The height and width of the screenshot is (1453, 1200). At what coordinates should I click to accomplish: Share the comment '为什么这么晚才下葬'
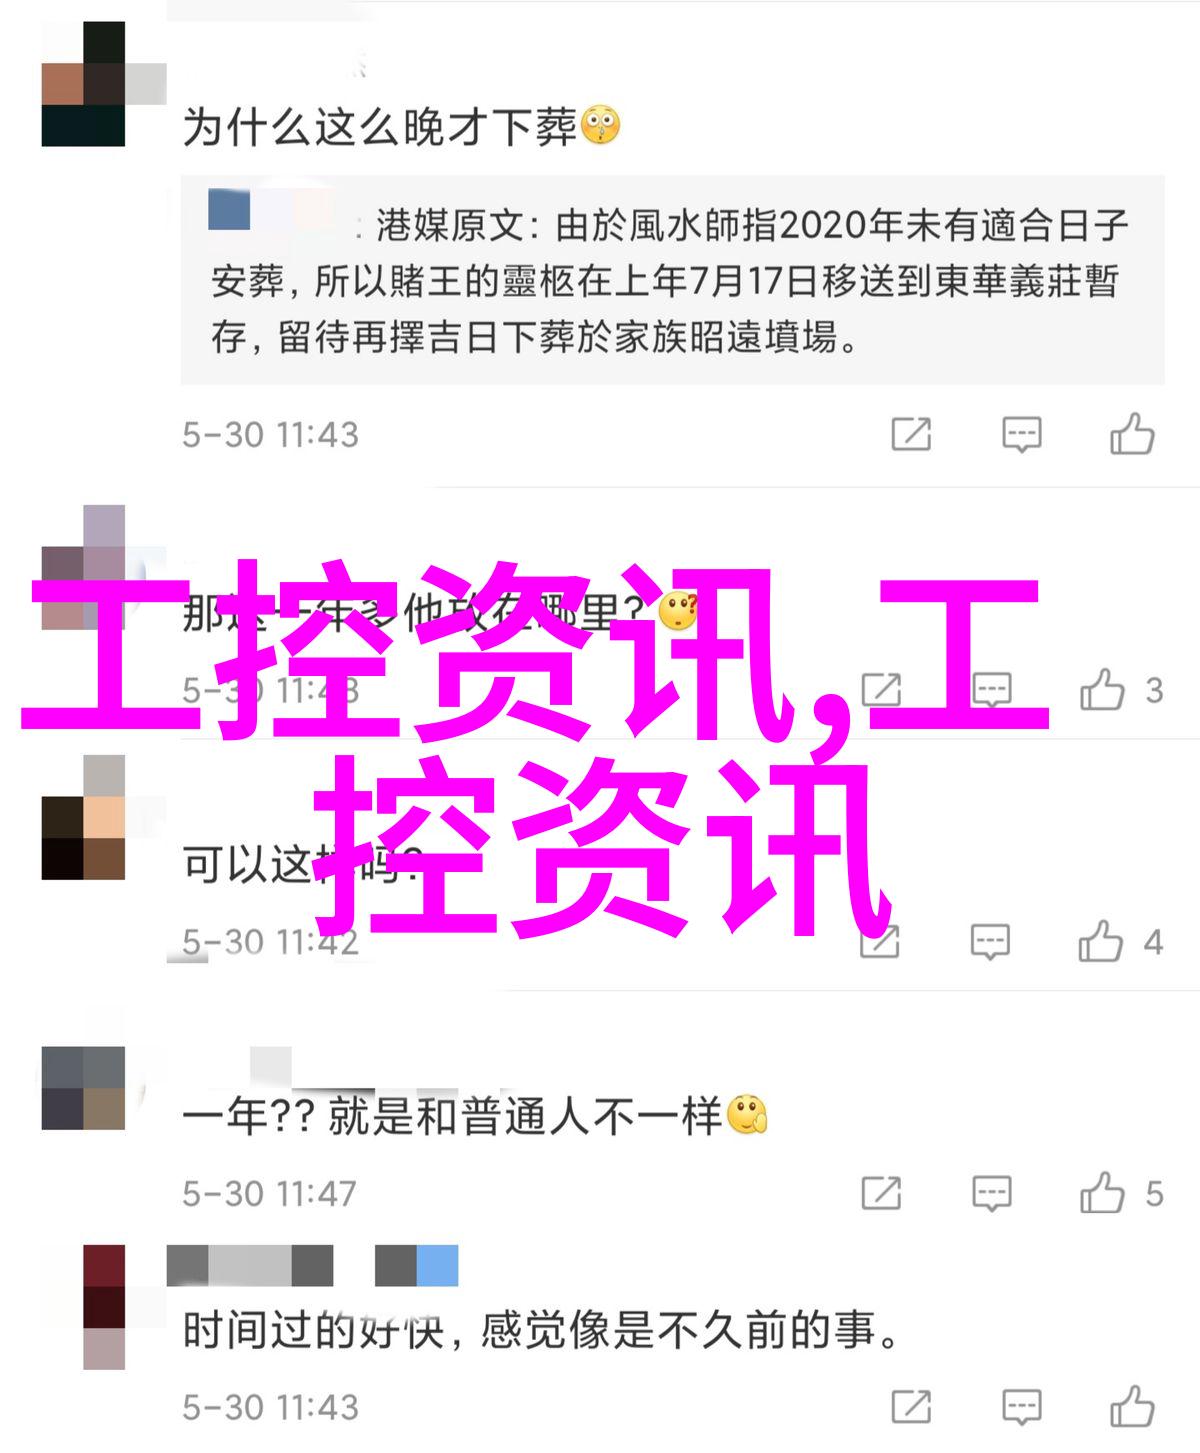coord(911,434)
